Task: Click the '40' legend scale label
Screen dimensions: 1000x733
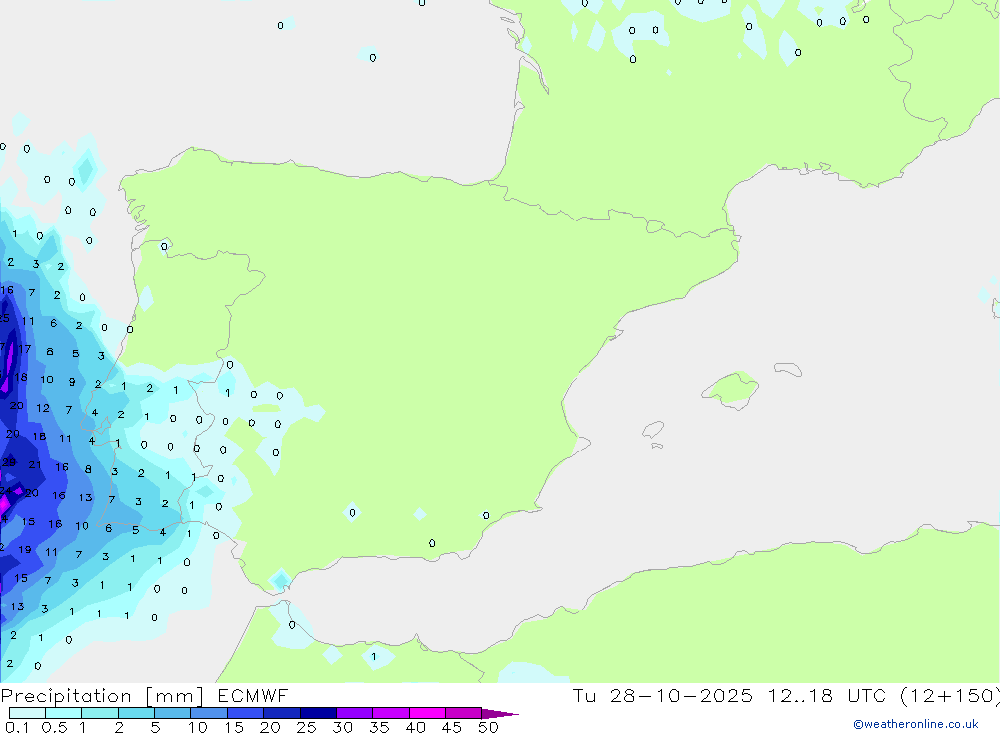Action: (415, 727)
